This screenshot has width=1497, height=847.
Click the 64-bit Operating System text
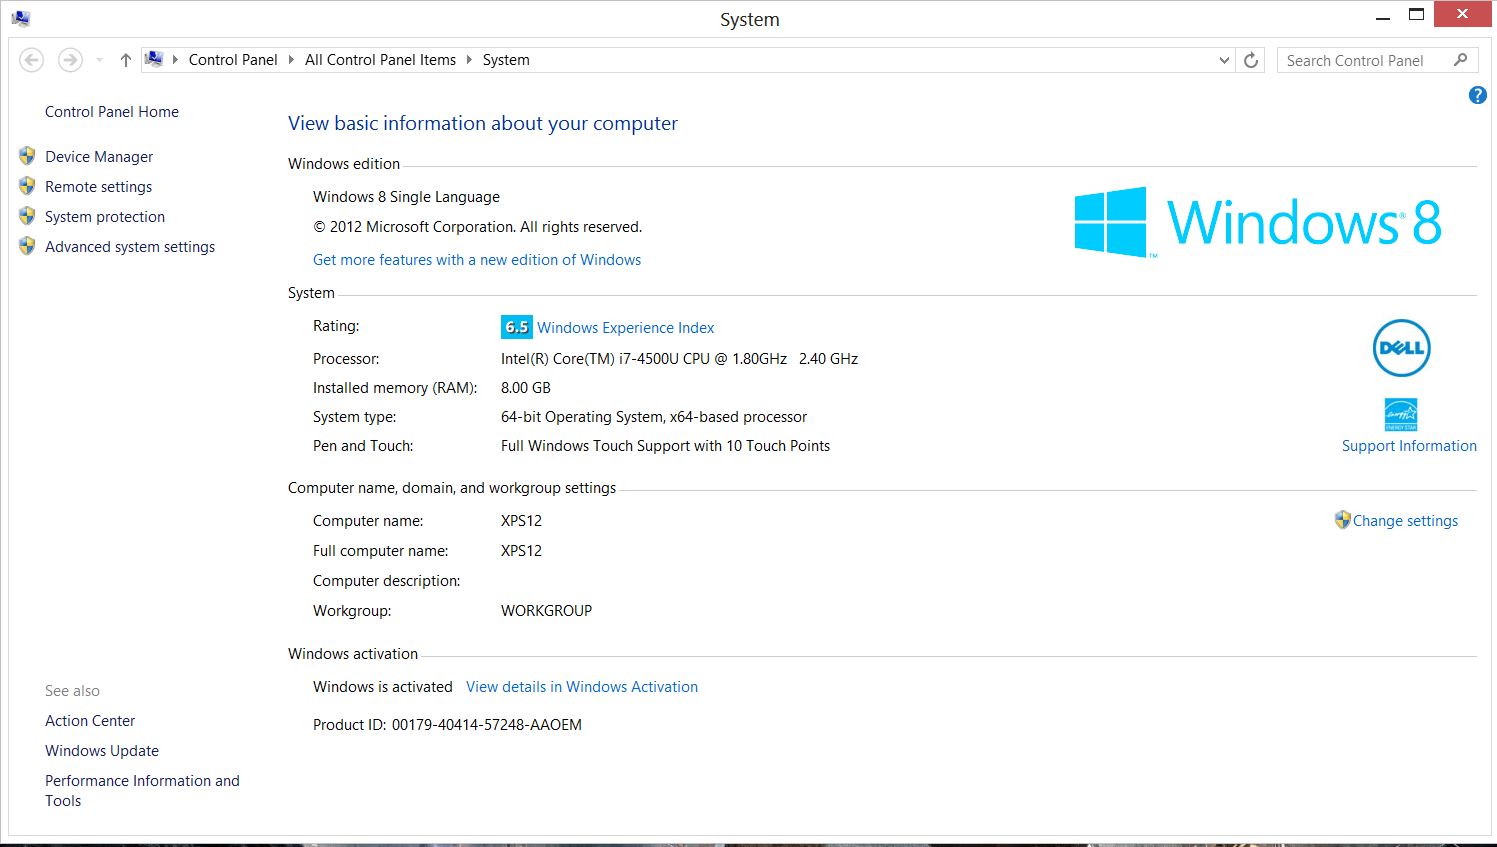654,417
